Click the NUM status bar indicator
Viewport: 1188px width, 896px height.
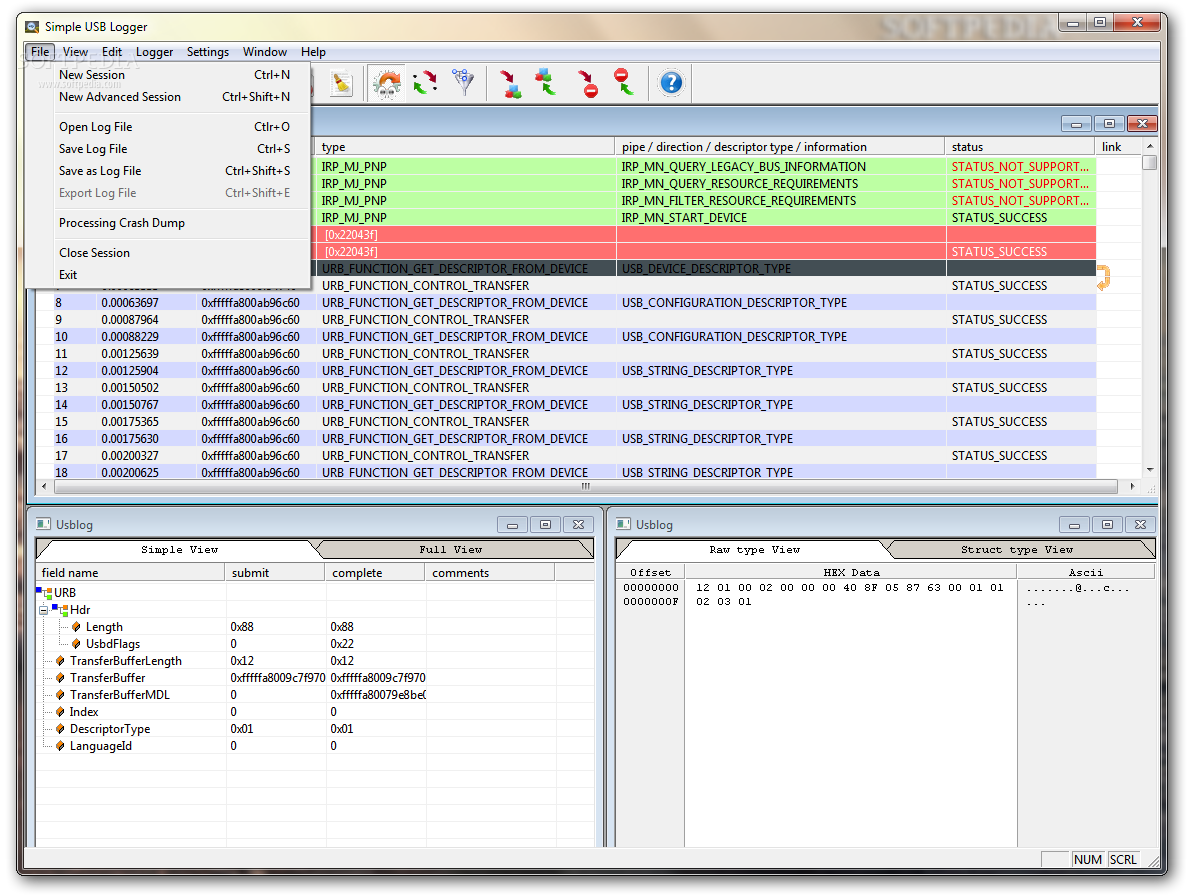[x=1087, y=859]
